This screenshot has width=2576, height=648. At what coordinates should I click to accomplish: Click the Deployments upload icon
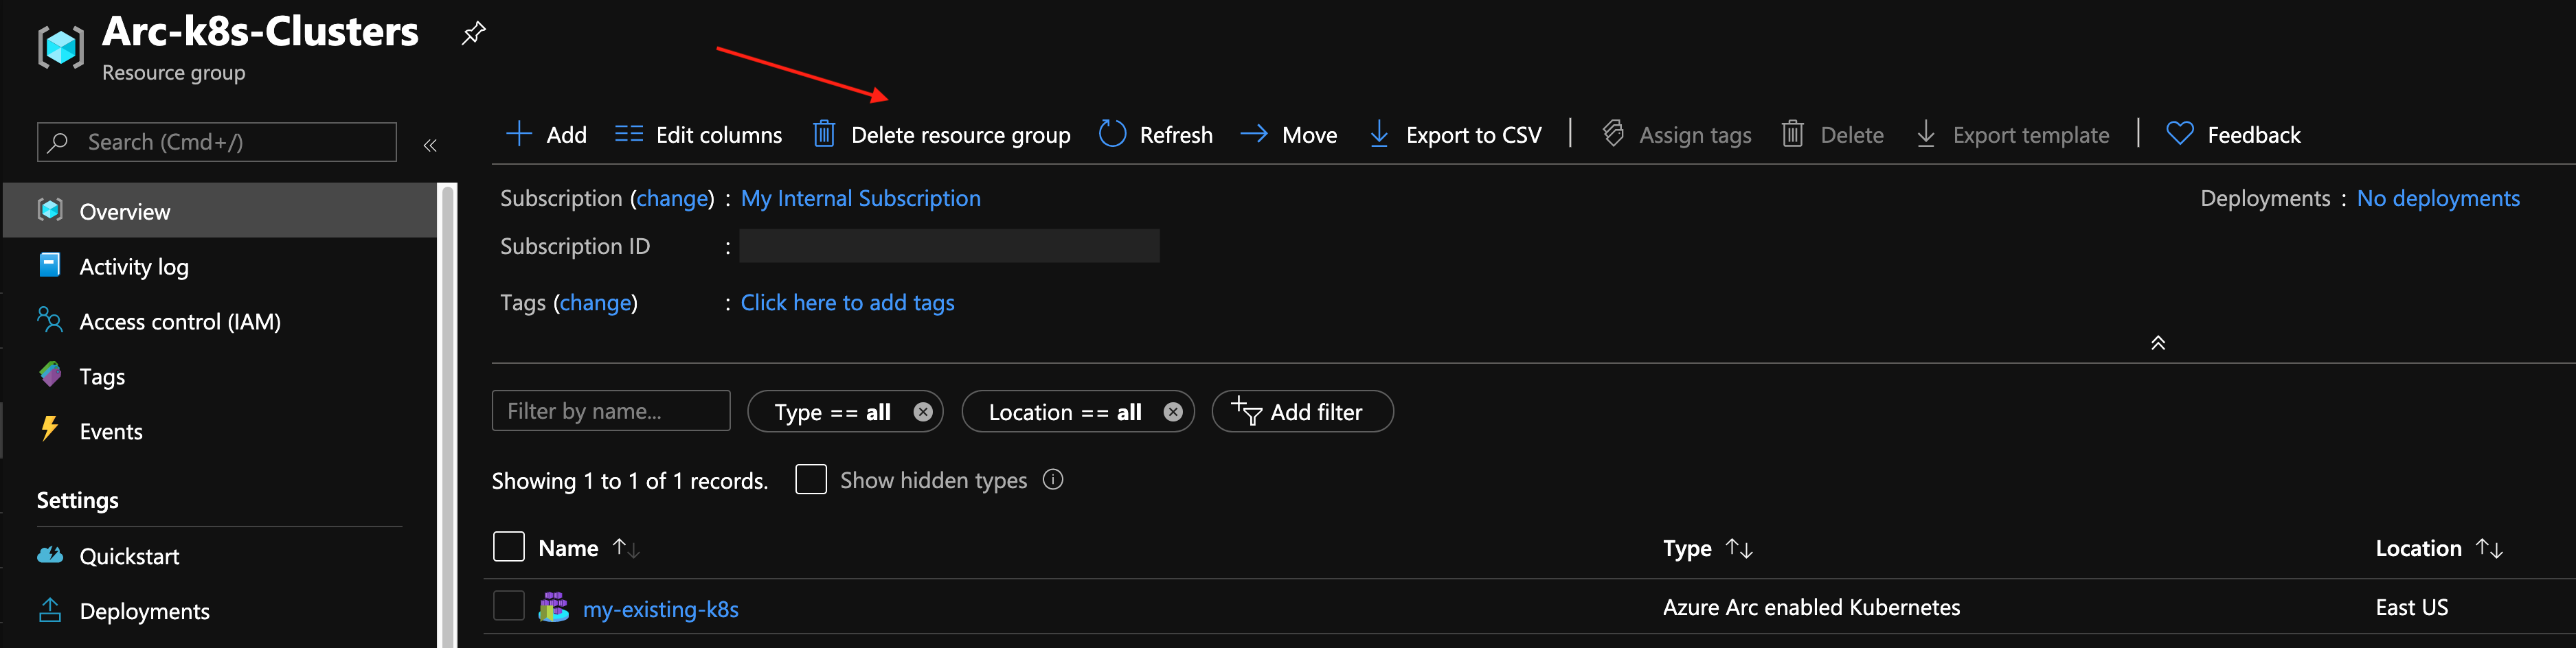[x=50, y=610]
